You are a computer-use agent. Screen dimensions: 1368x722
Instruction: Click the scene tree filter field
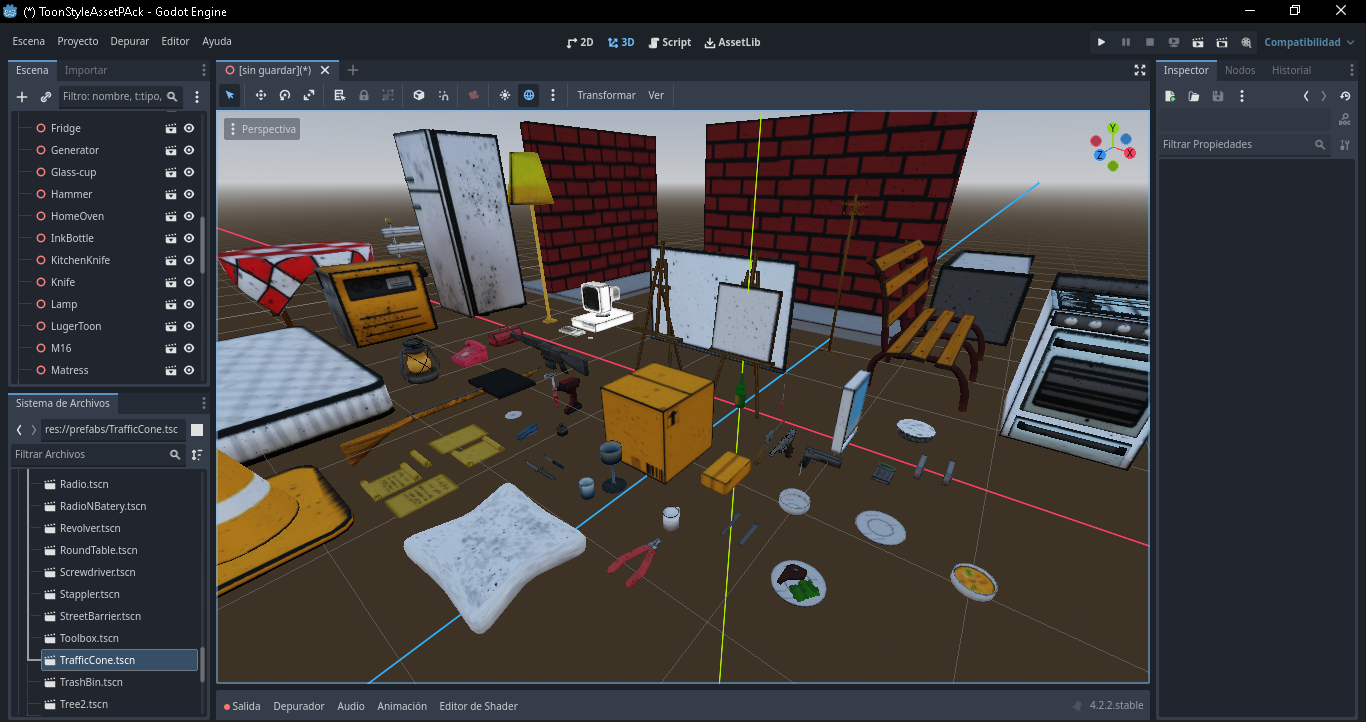point(120,97)
